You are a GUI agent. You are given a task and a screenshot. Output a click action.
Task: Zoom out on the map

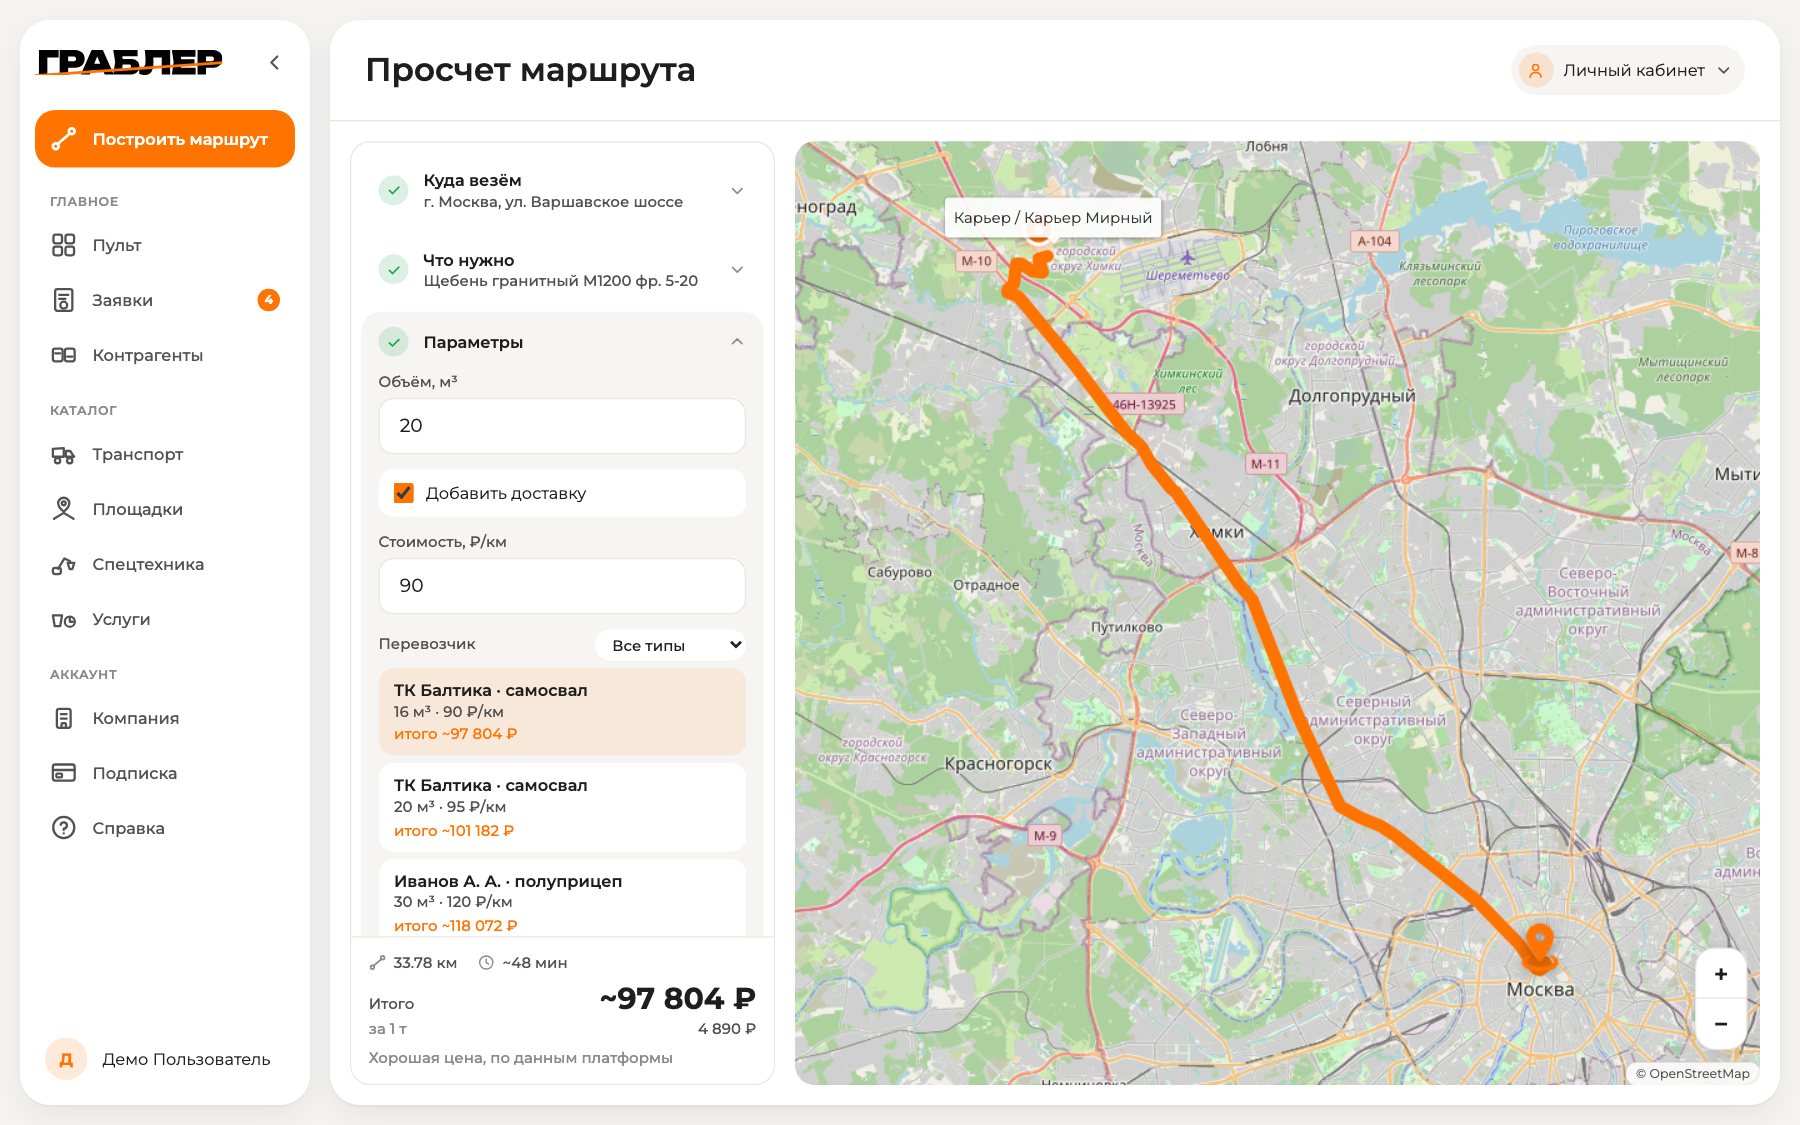(1721, 1024)
